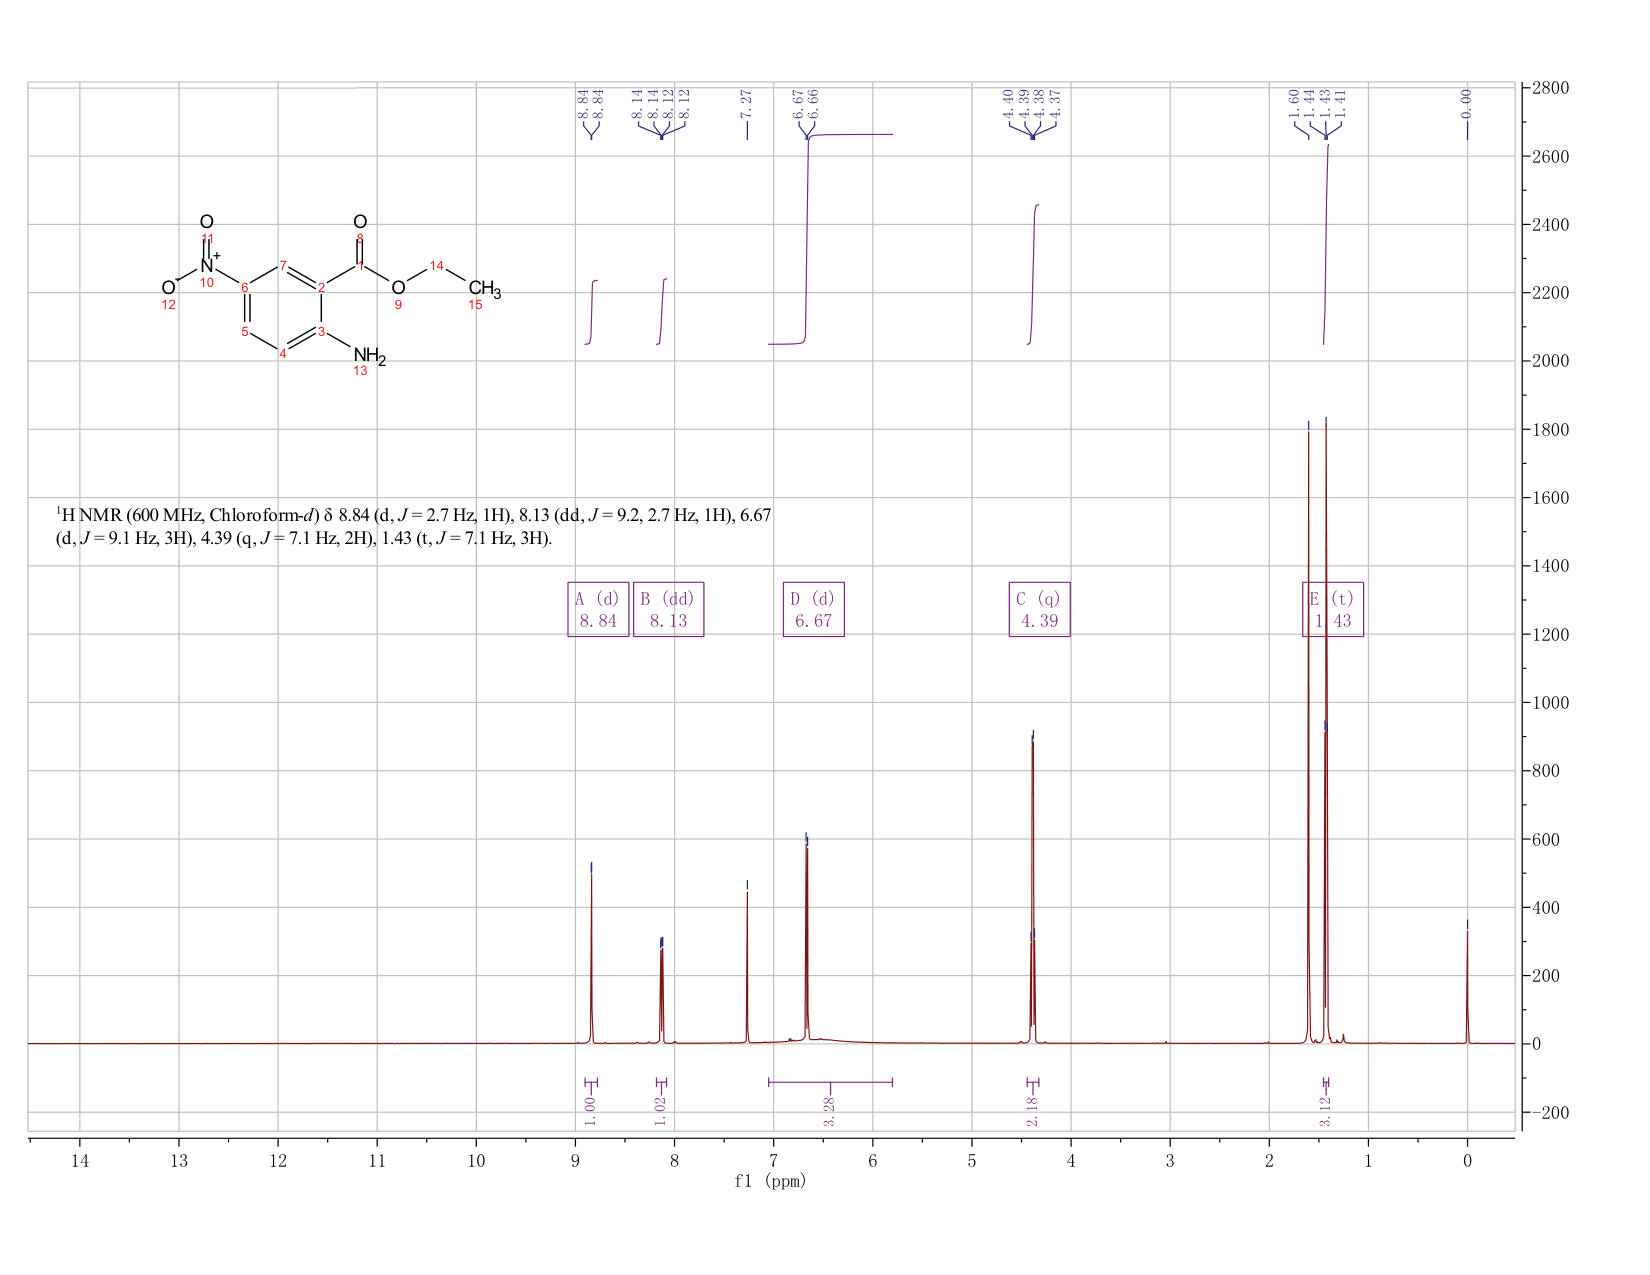Click the carbonyl oxygen labeled 8
The height and width of the screenshot is (1275, 1650).
pos(360,222)
